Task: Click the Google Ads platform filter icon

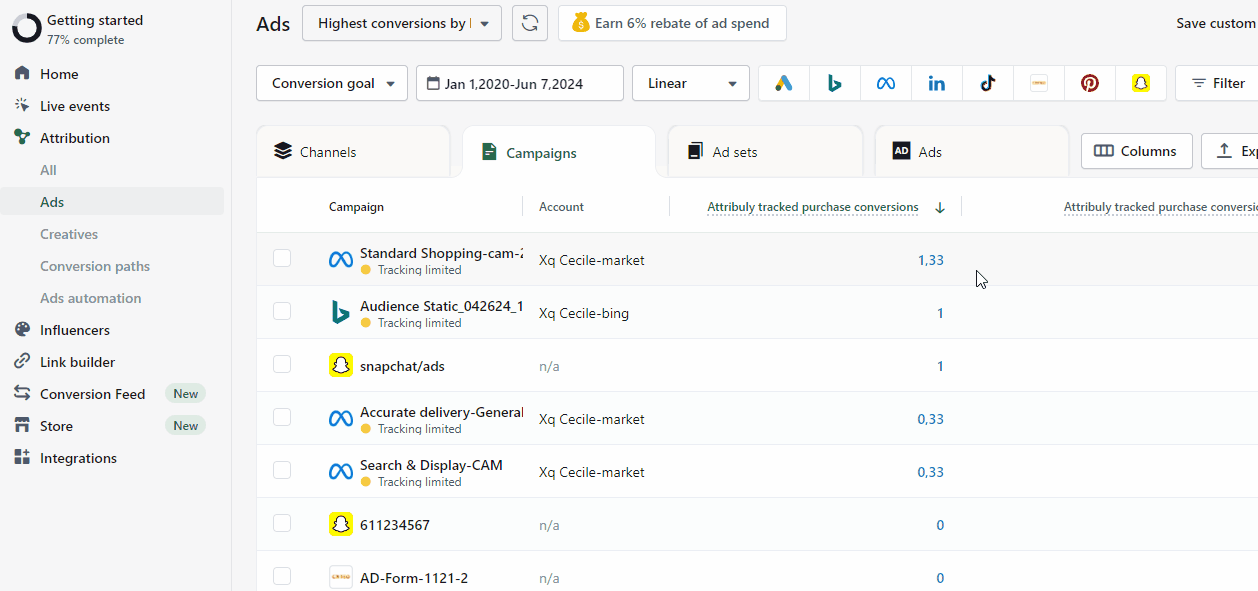Action: coord(784,84)
